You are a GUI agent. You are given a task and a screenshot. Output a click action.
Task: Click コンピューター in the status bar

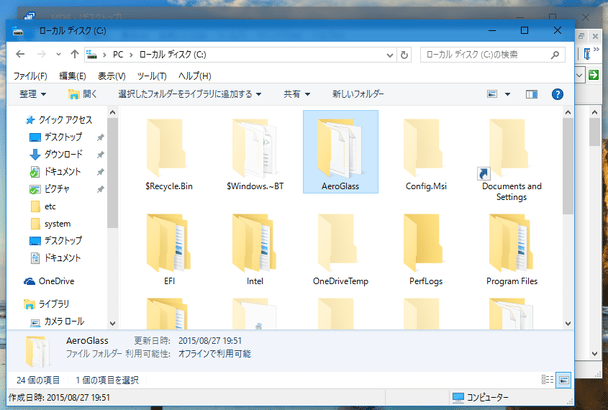(480, 397)
